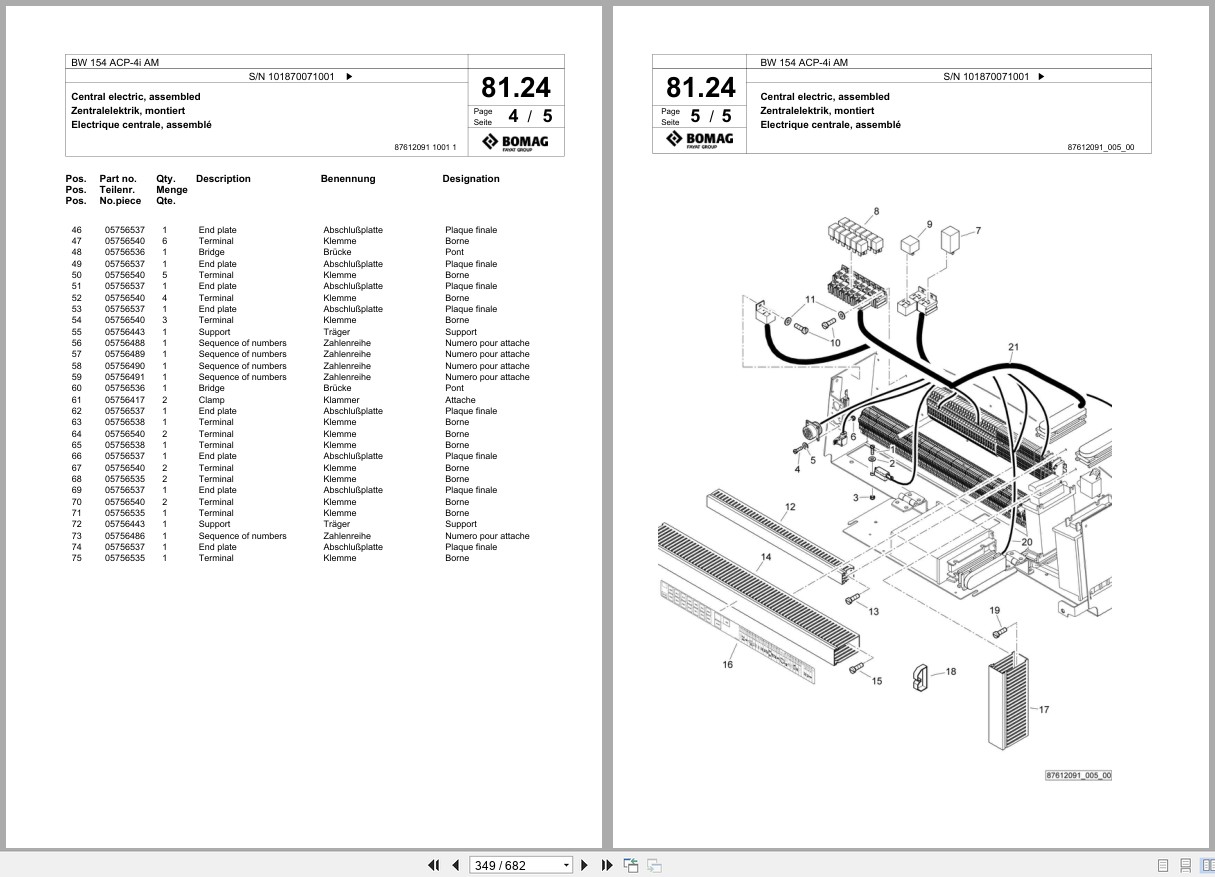Go to the next page
Screen dimensions: 1215x877
click(585, 865)
